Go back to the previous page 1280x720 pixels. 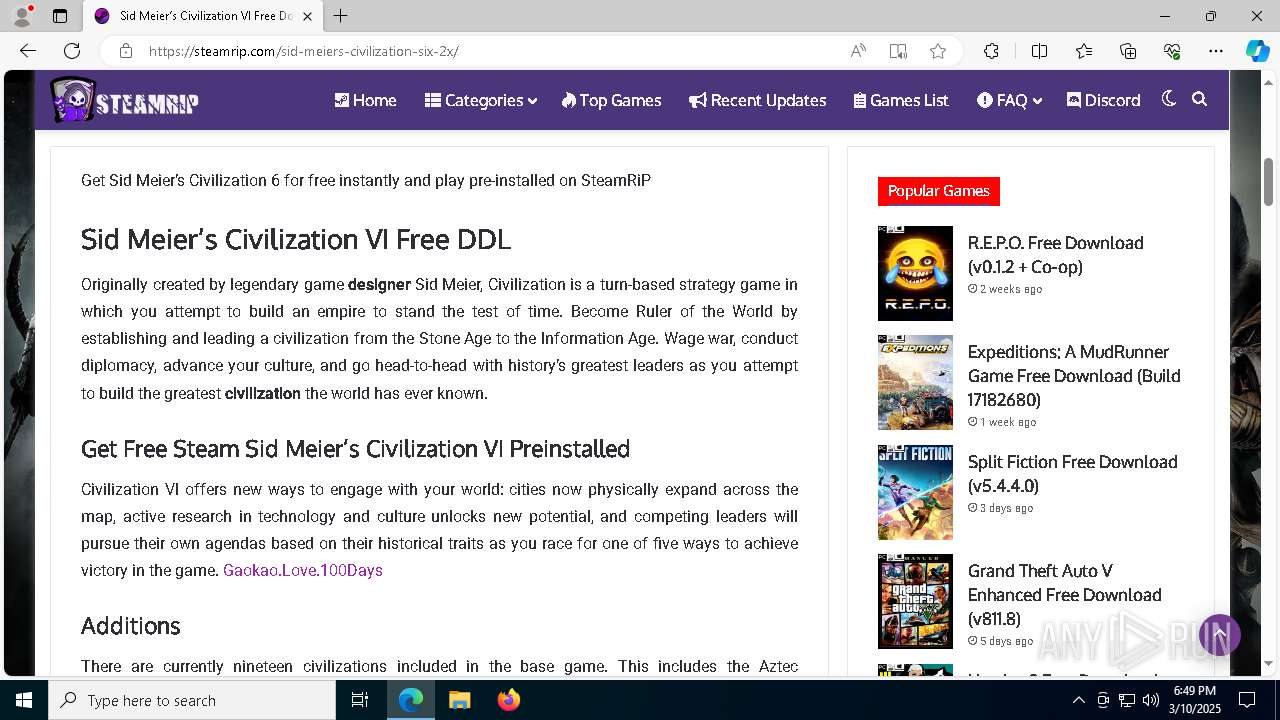pos(28,51)
